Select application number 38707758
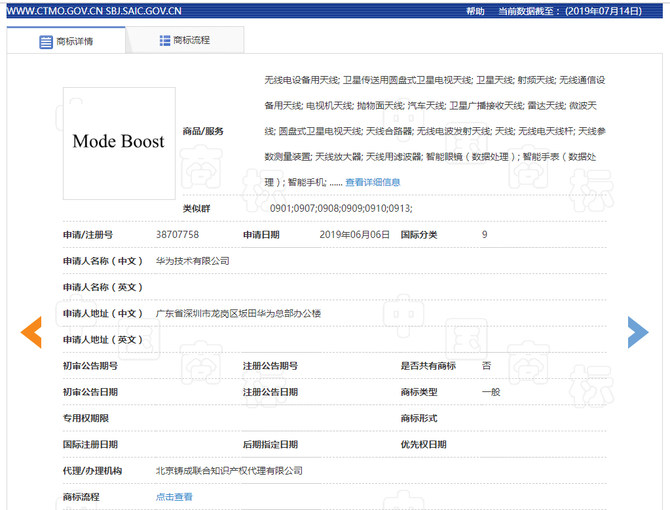 pyautogui.click(x=177, y=234)
